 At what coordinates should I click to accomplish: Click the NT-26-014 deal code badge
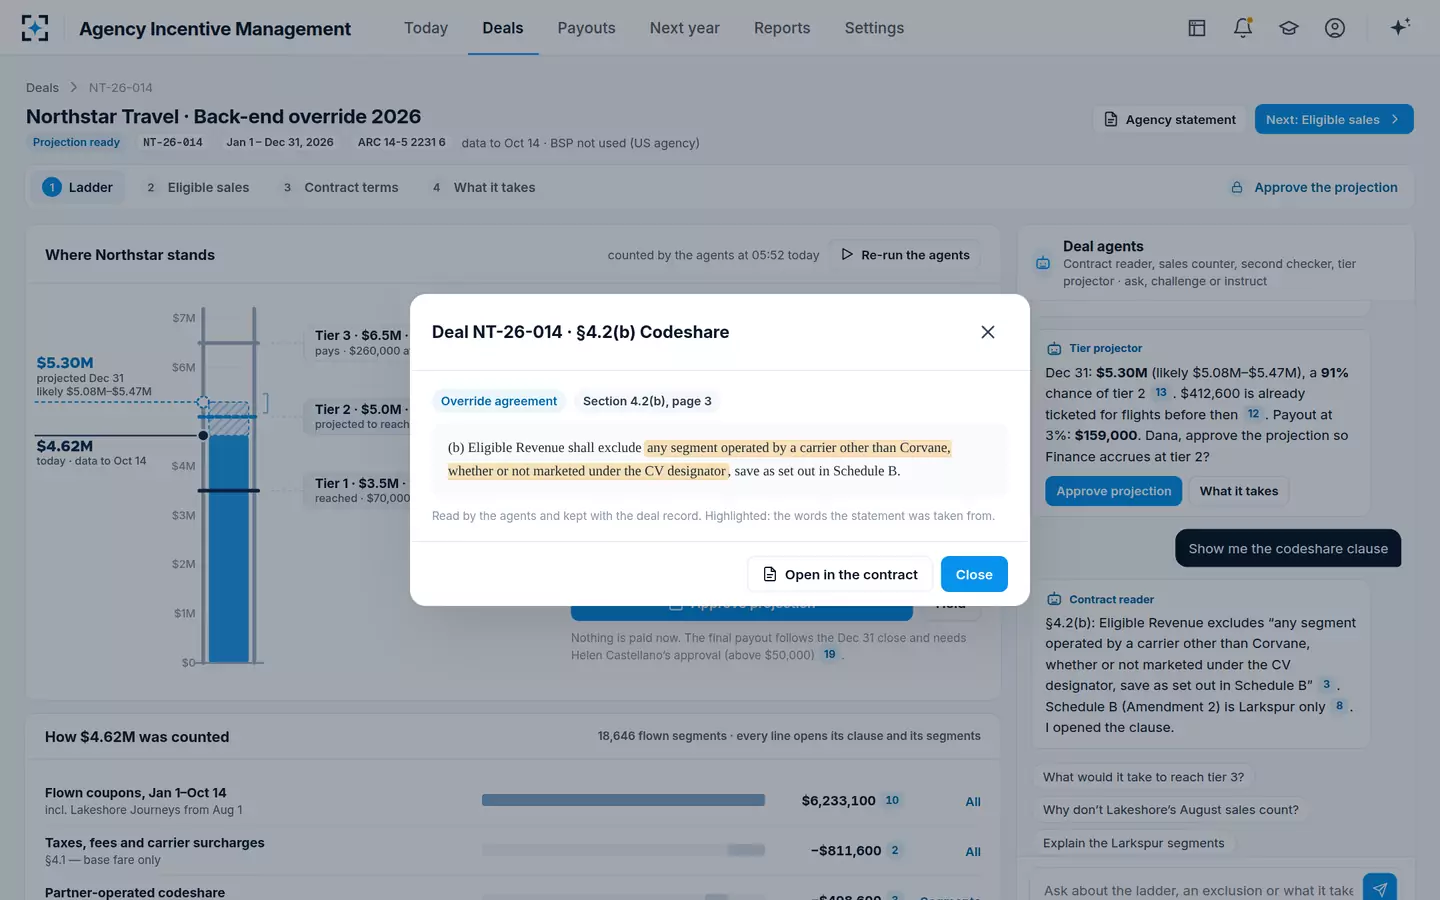173,143
